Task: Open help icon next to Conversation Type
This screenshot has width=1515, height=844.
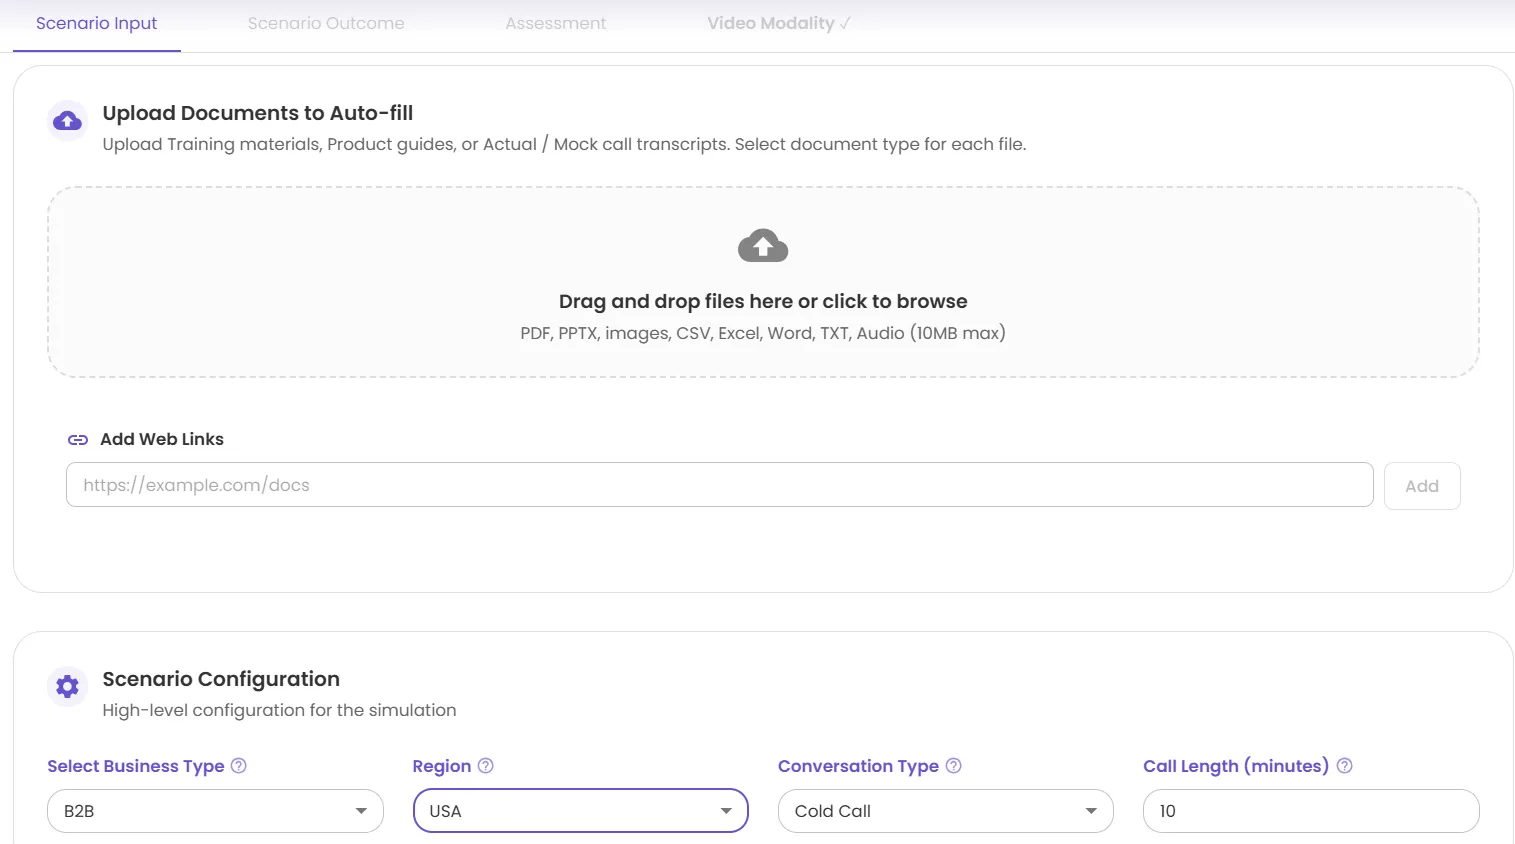Action: pyautogui.click(x=953, y=766)
